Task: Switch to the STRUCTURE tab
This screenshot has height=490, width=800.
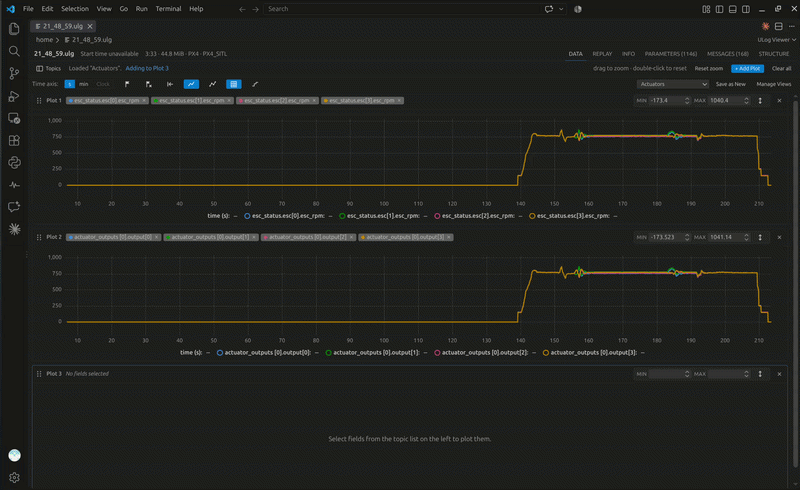Action: tap(773, 54)
